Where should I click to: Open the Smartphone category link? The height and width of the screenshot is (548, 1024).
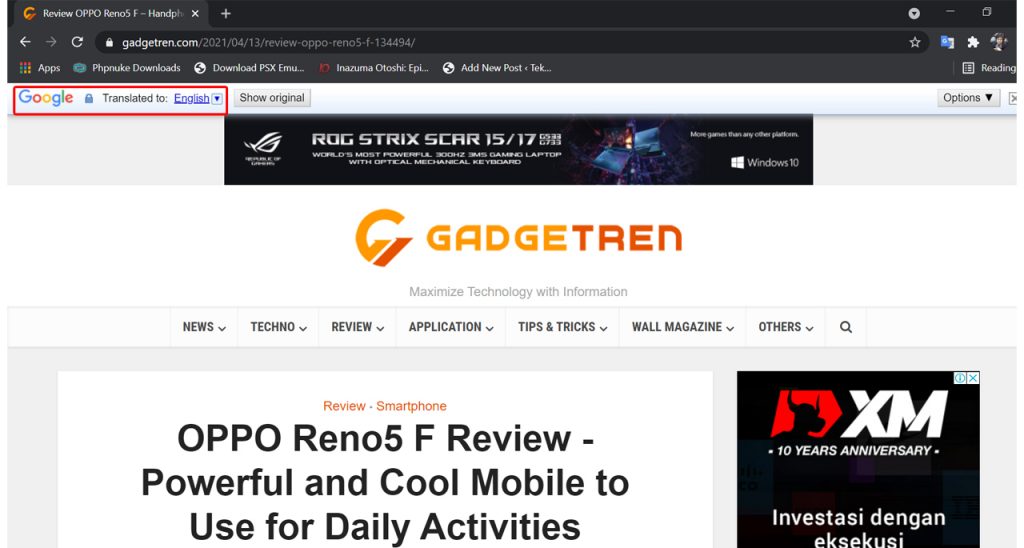click(411, 406)
